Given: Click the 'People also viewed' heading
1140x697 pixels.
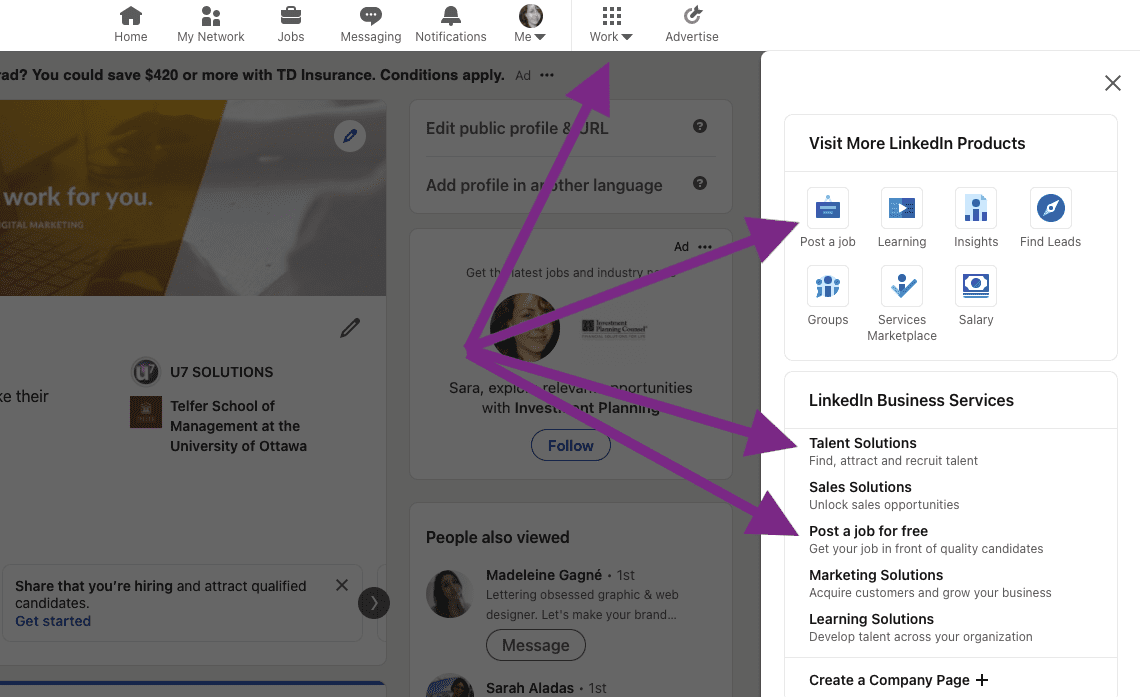Looking at the screenshot, I should click(497, 538).
